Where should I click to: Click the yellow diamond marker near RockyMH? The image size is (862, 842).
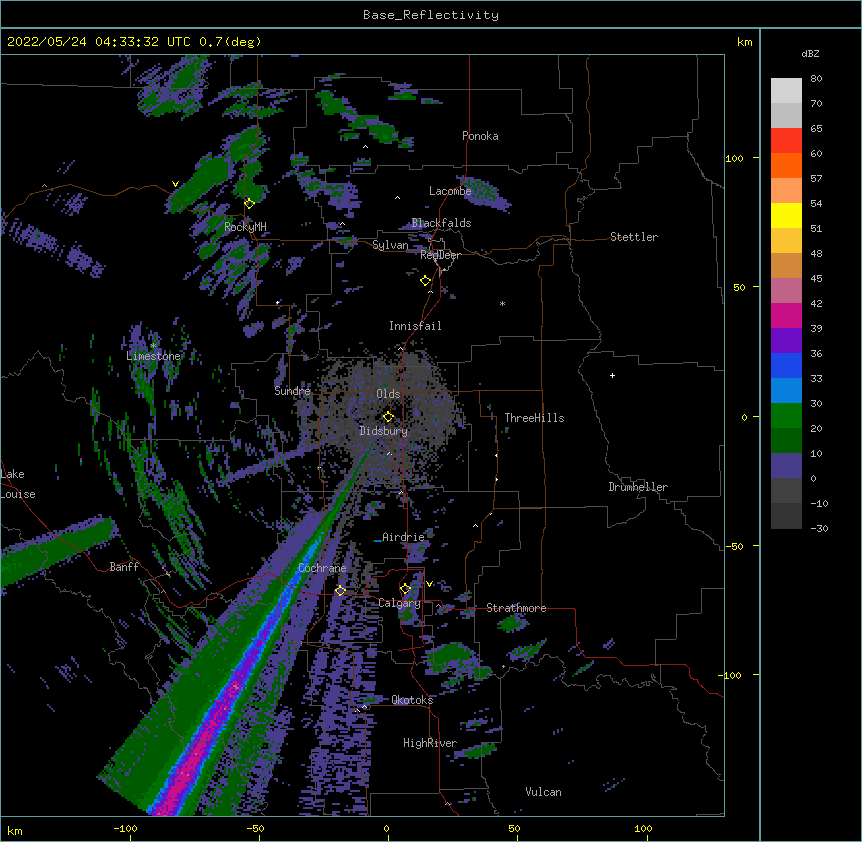[x=249, y=203]
